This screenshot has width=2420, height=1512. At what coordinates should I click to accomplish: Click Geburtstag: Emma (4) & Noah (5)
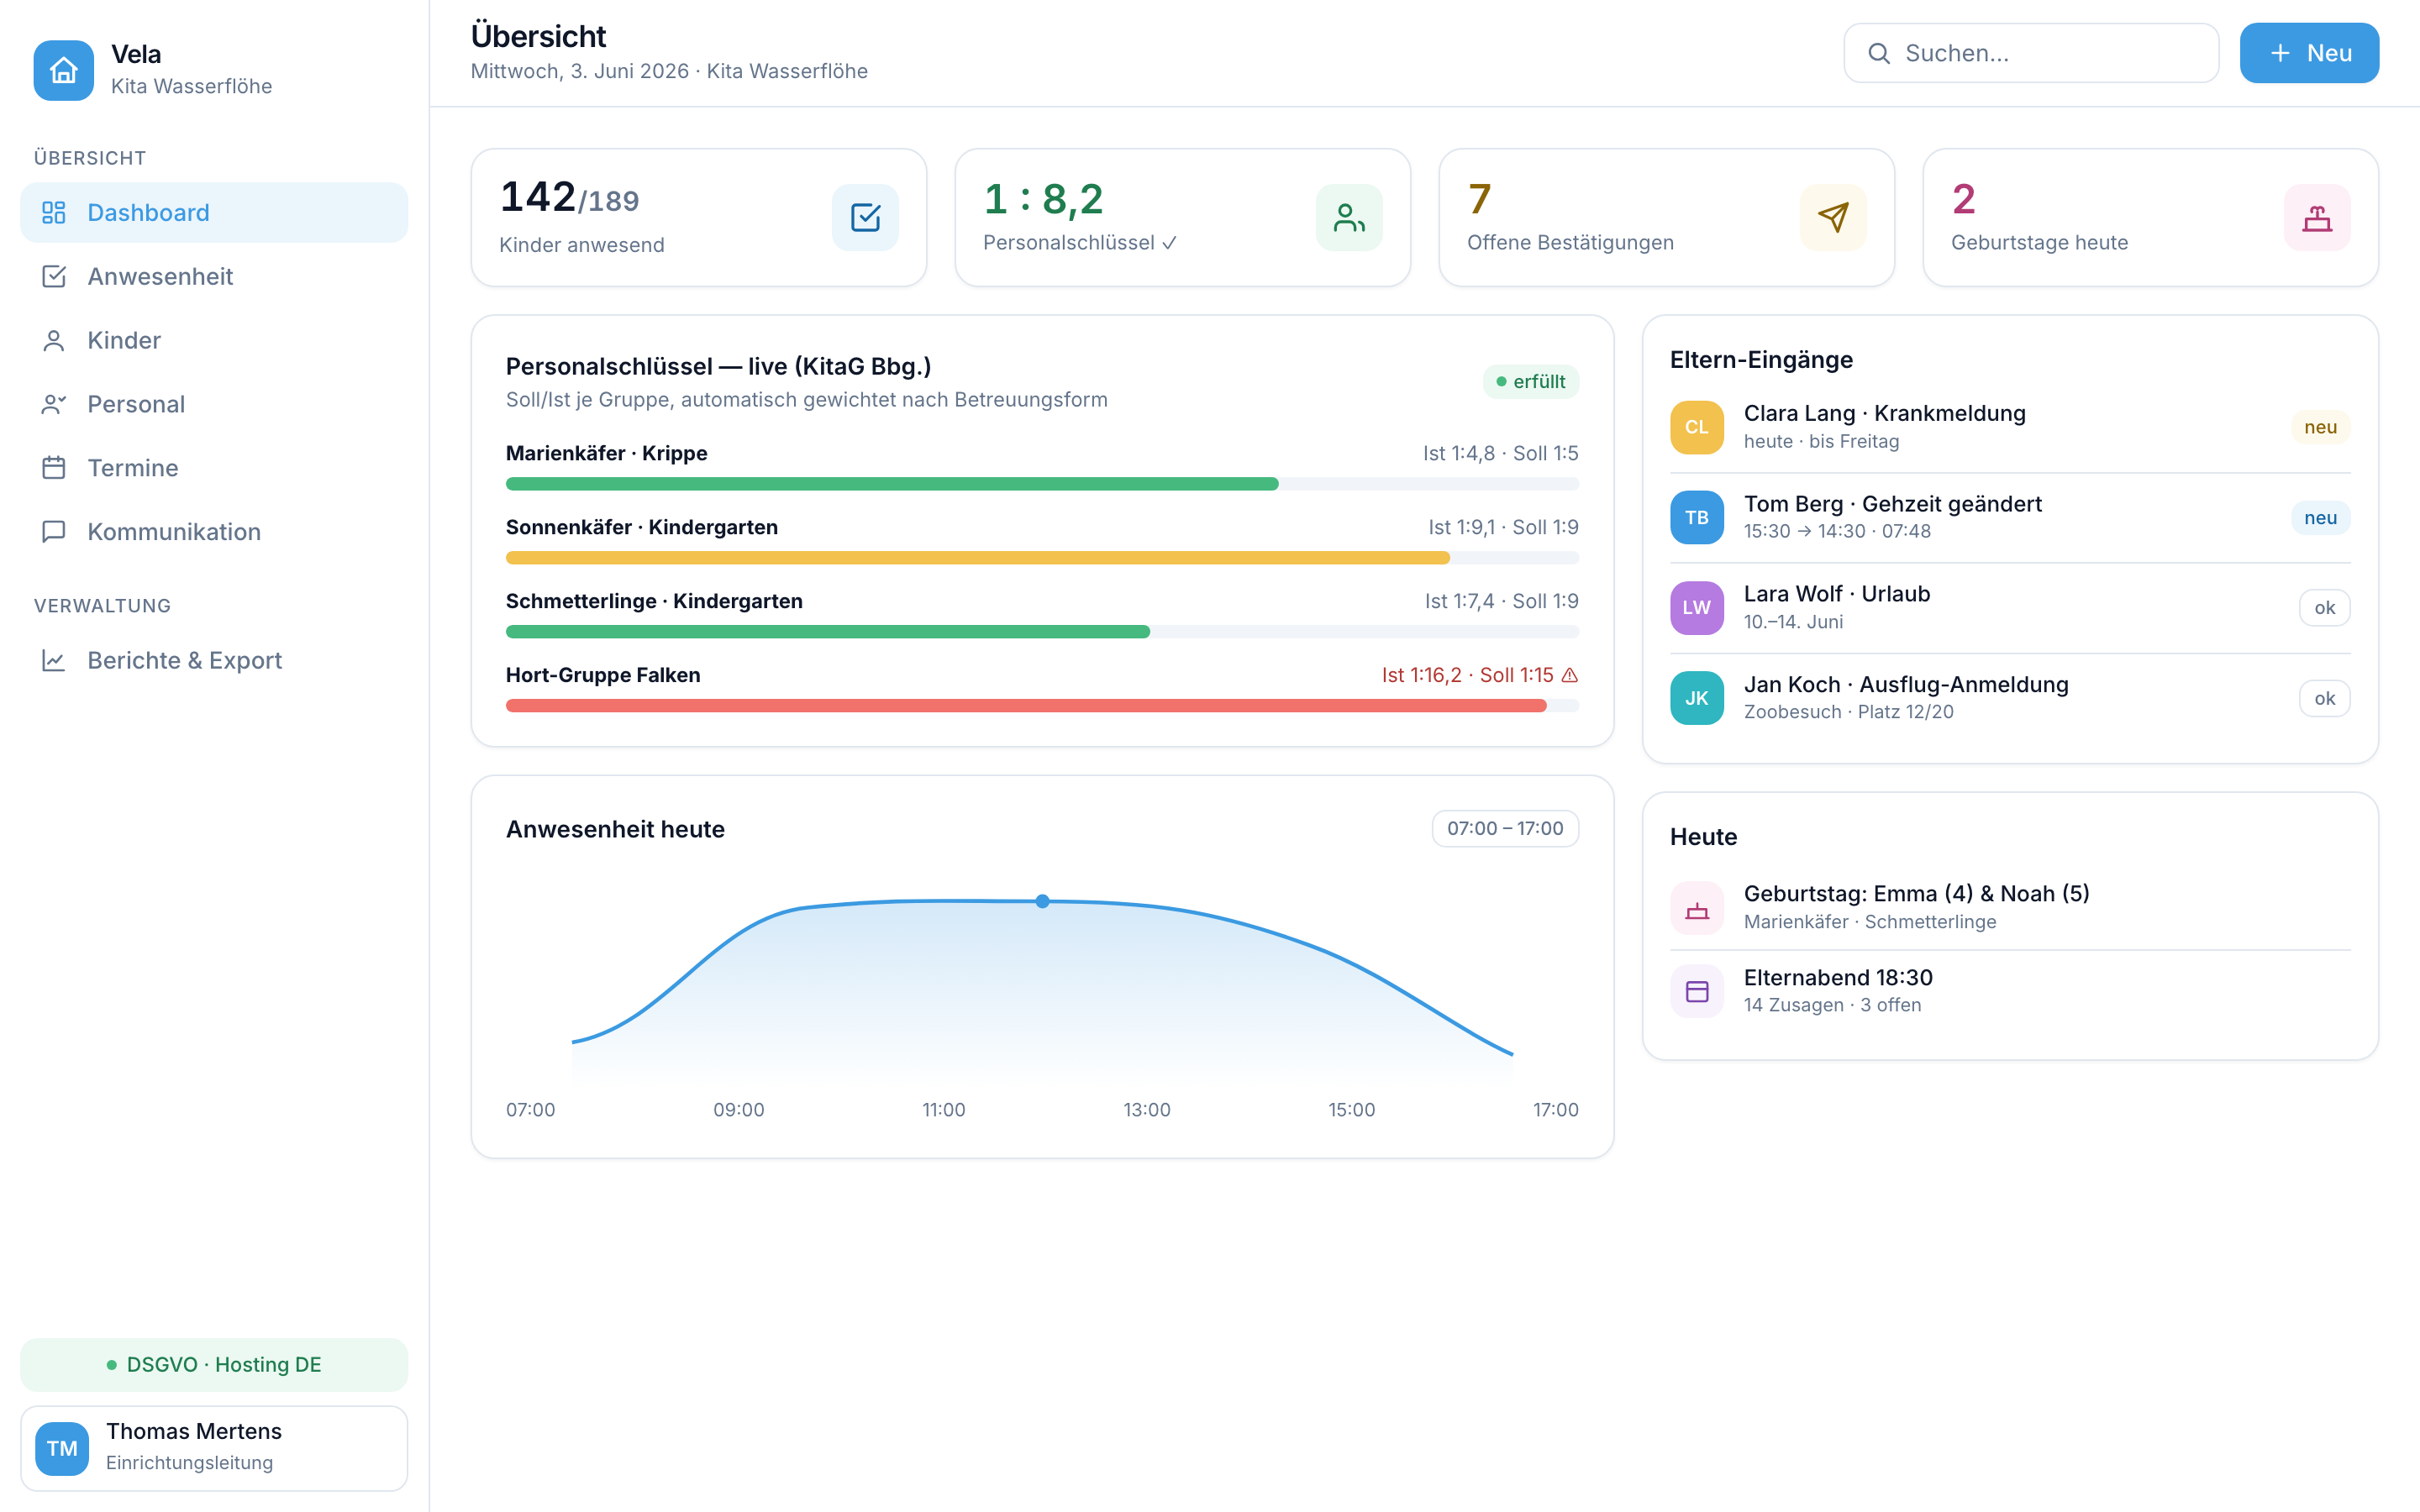tap(2010, 908)
